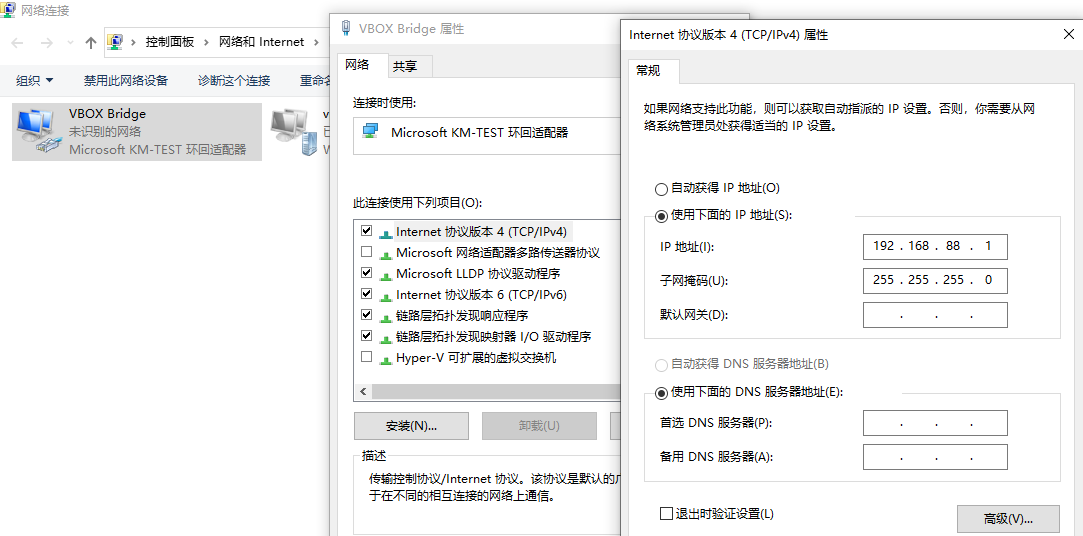1083x536 pixels.
Task: Click 禁用此网络设备 toolbar command
Action: click(126, 81)
